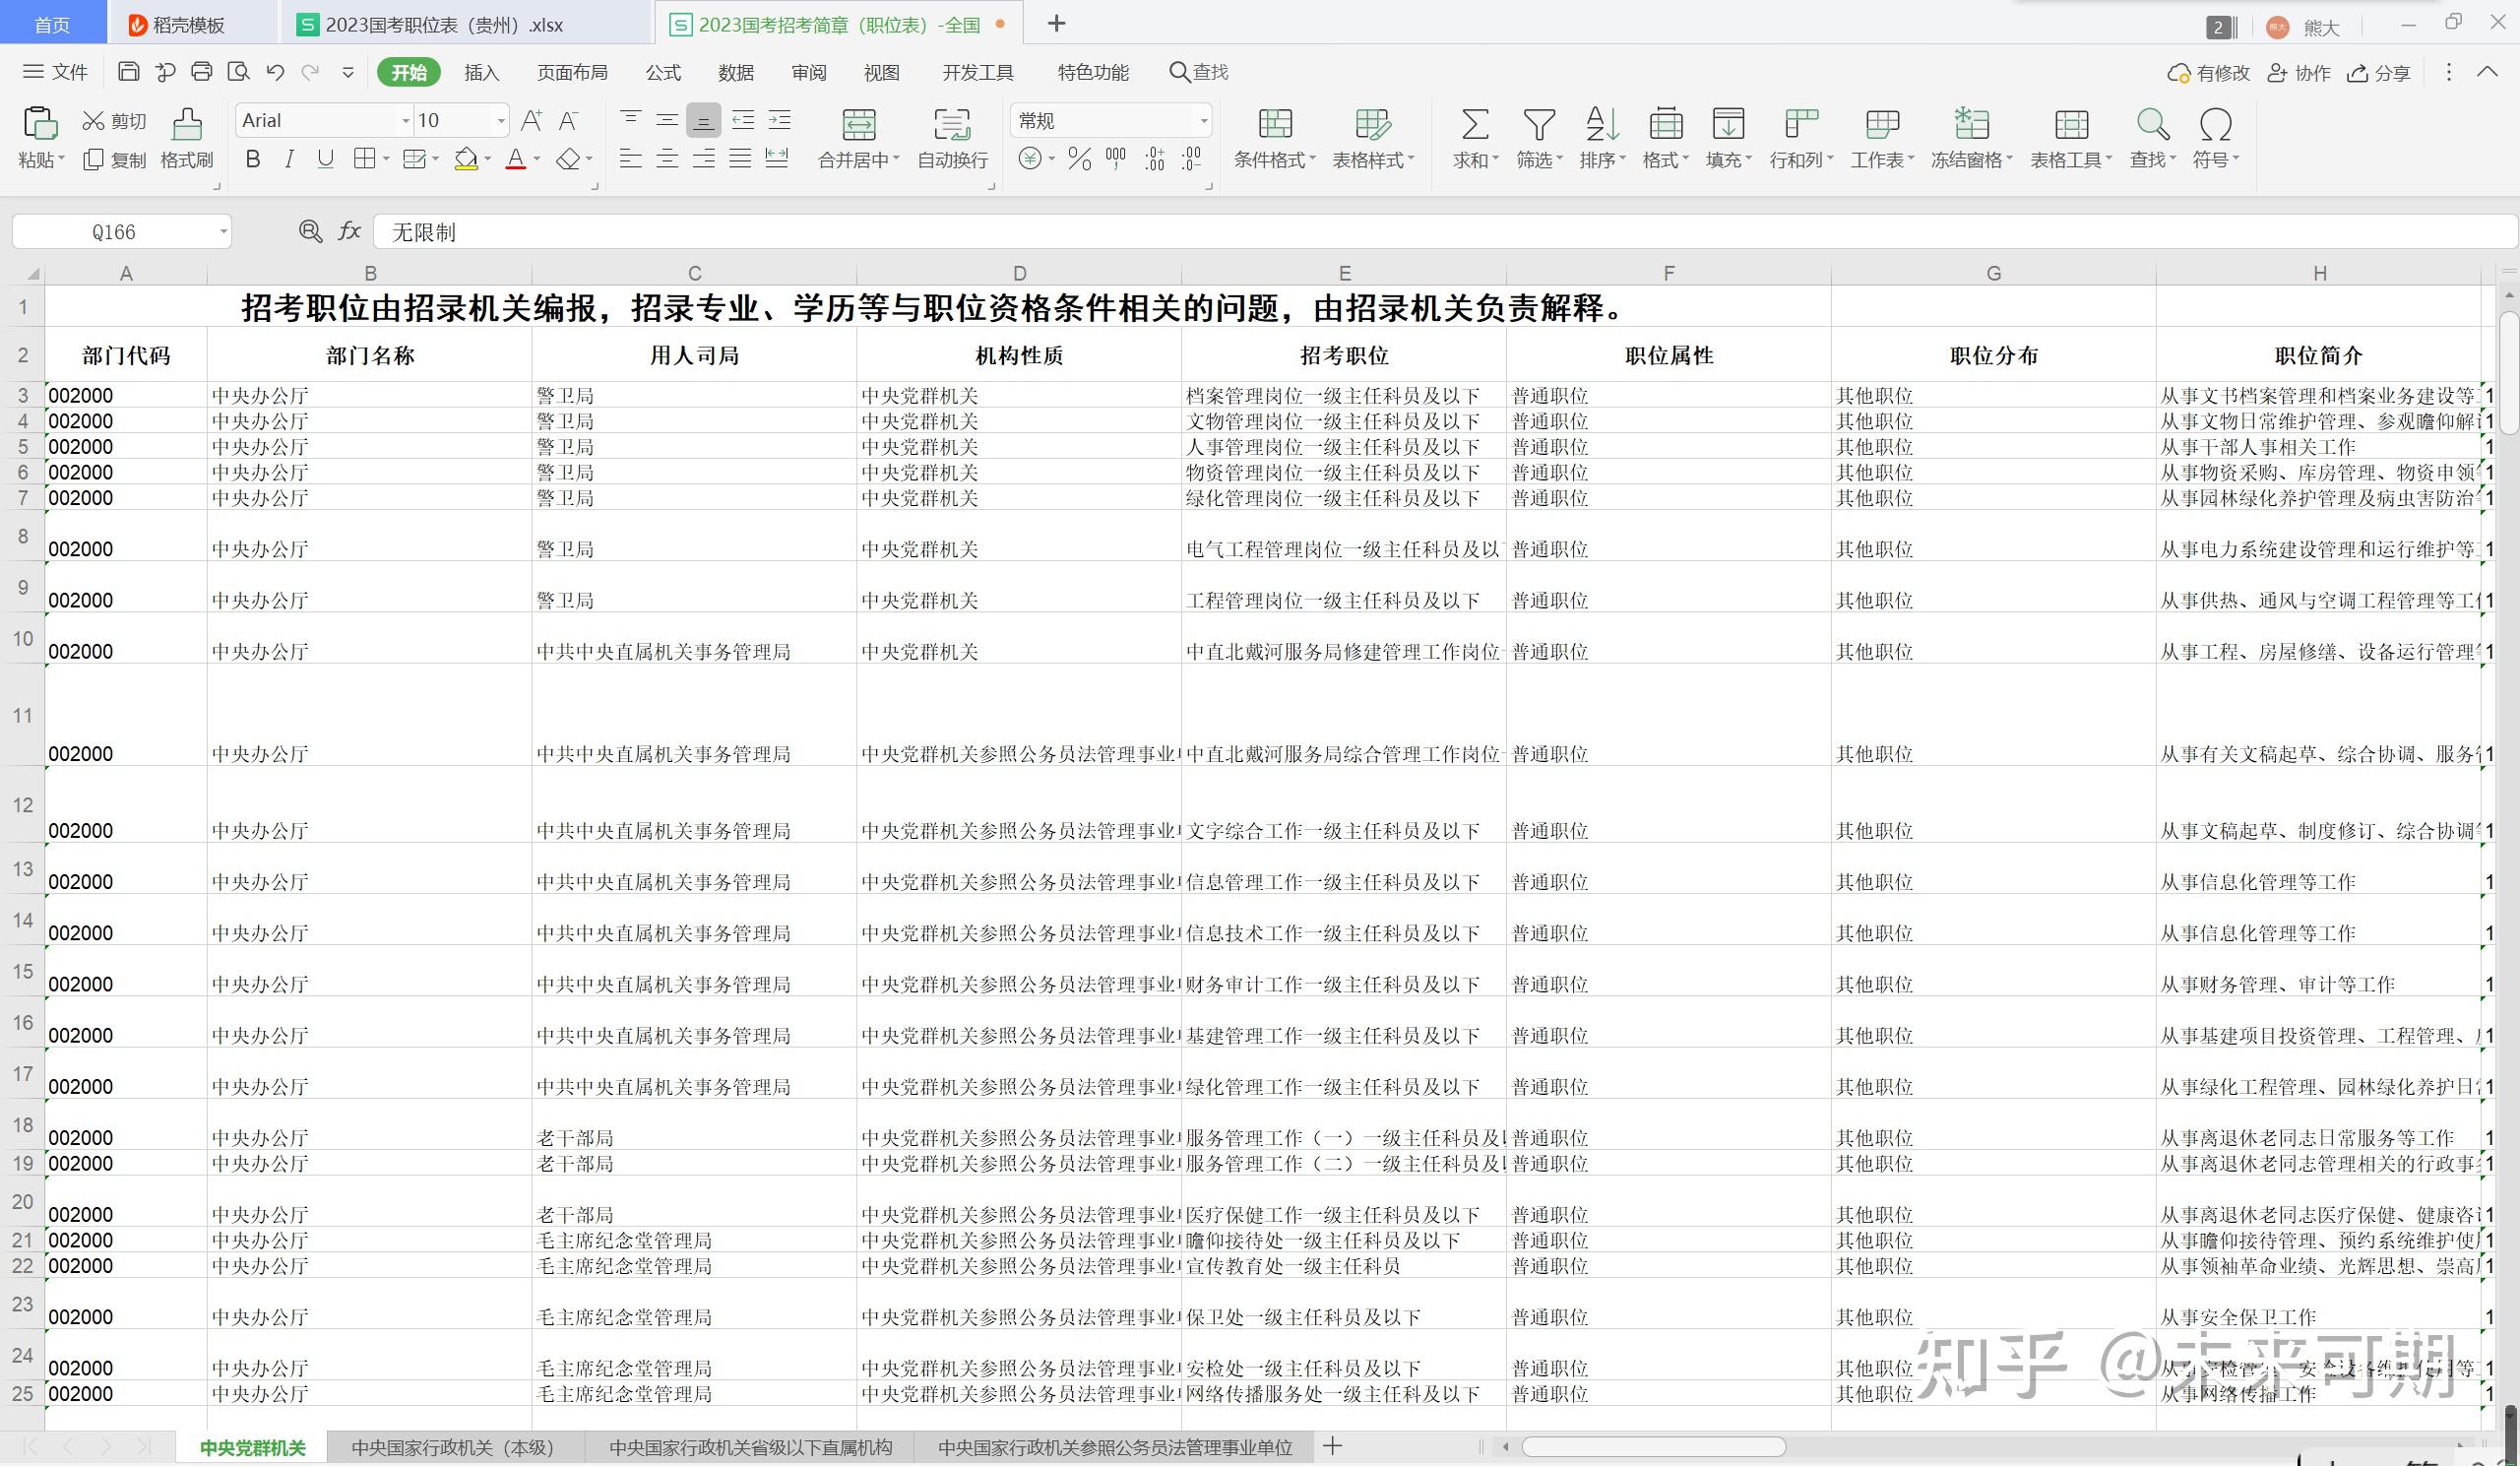
Task: Decrease font size with A- icon
Action: 568,121
